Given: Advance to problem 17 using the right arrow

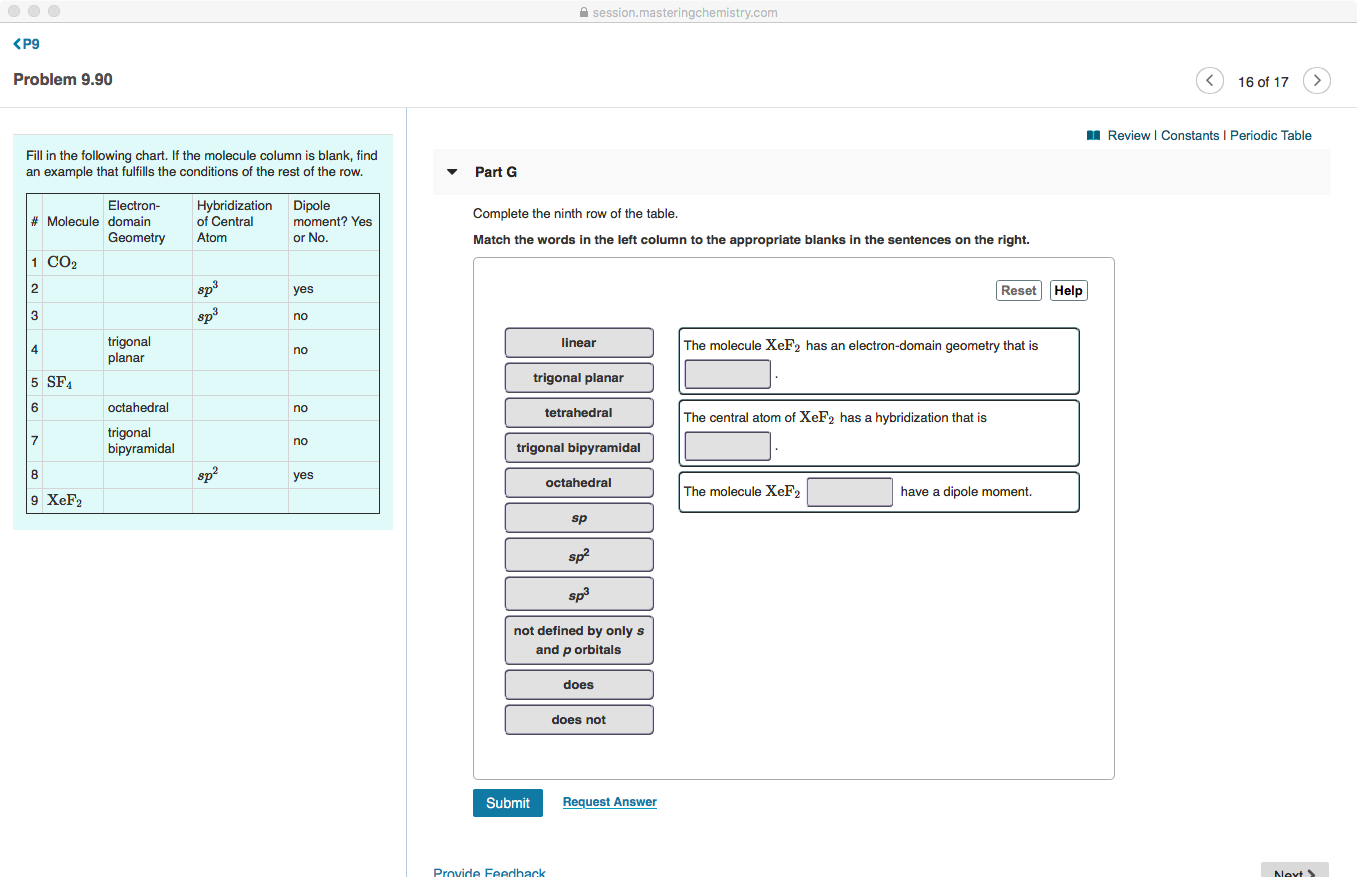Looking at the screenshot, I should coord(1317,80).
